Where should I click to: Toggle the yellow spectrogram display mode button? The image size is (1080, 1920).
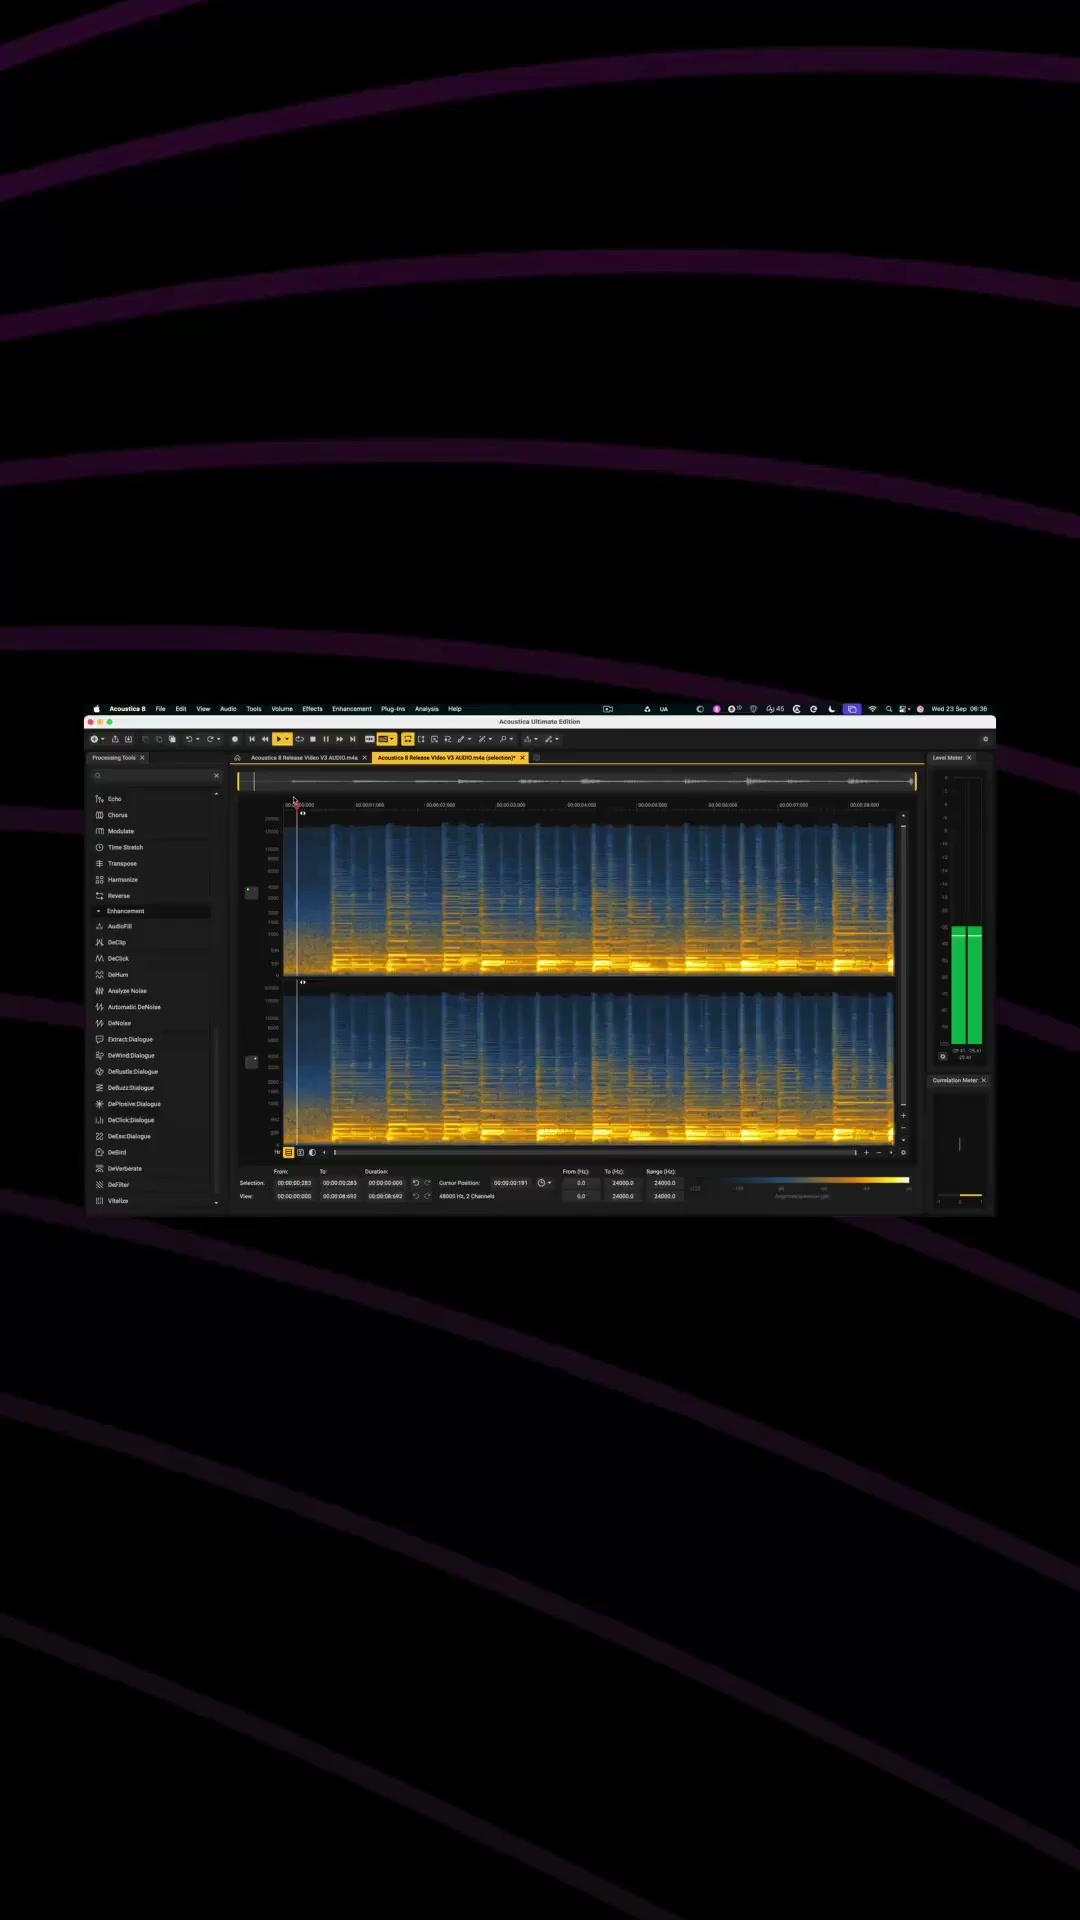289,1152
